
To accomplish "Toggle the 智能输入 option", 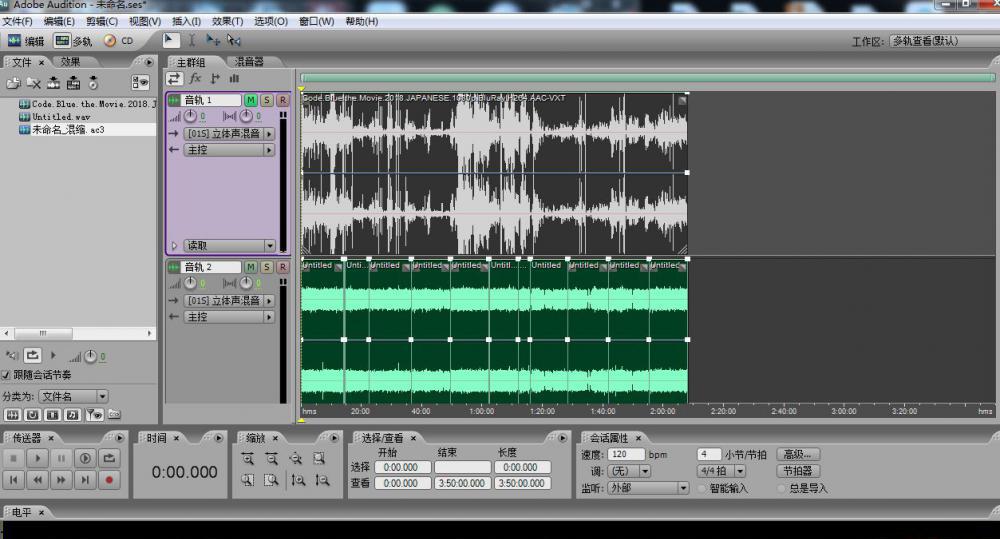I will (702, 489).
